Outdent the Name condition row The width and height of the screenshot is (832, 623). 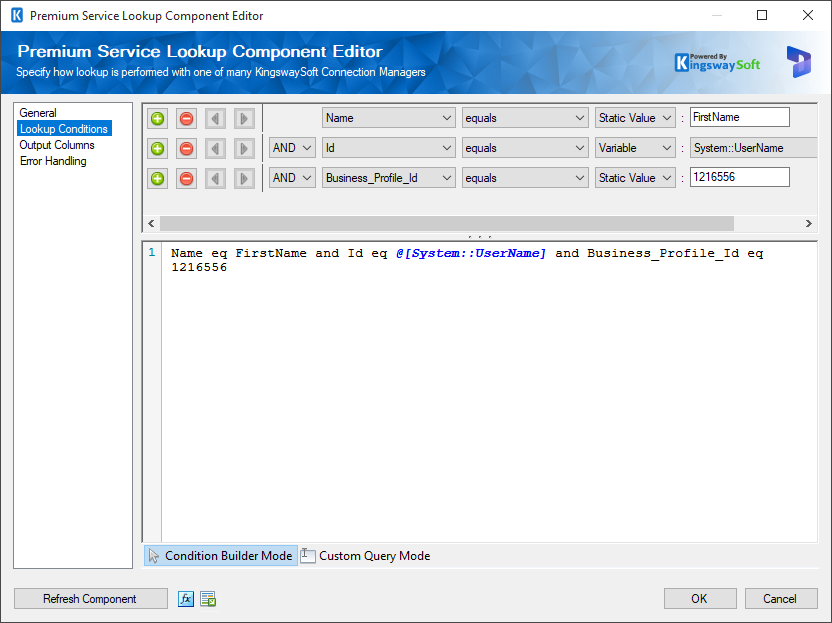coord(215,118)
